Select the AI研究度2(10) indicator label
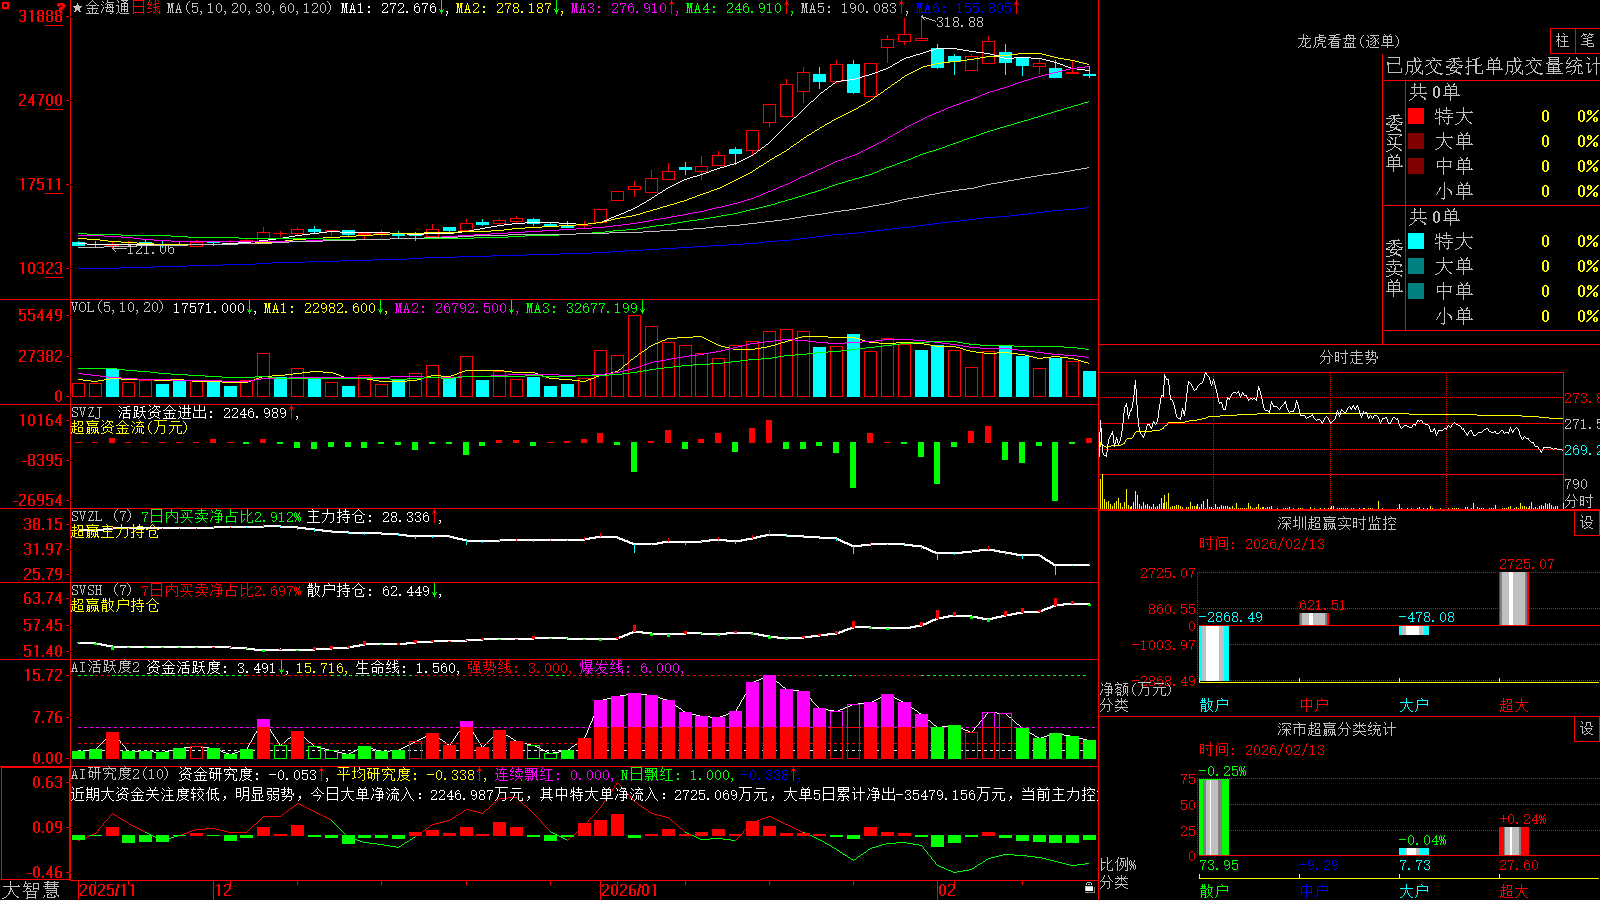This screenshot has height=900, width=1600. point(121,774)
